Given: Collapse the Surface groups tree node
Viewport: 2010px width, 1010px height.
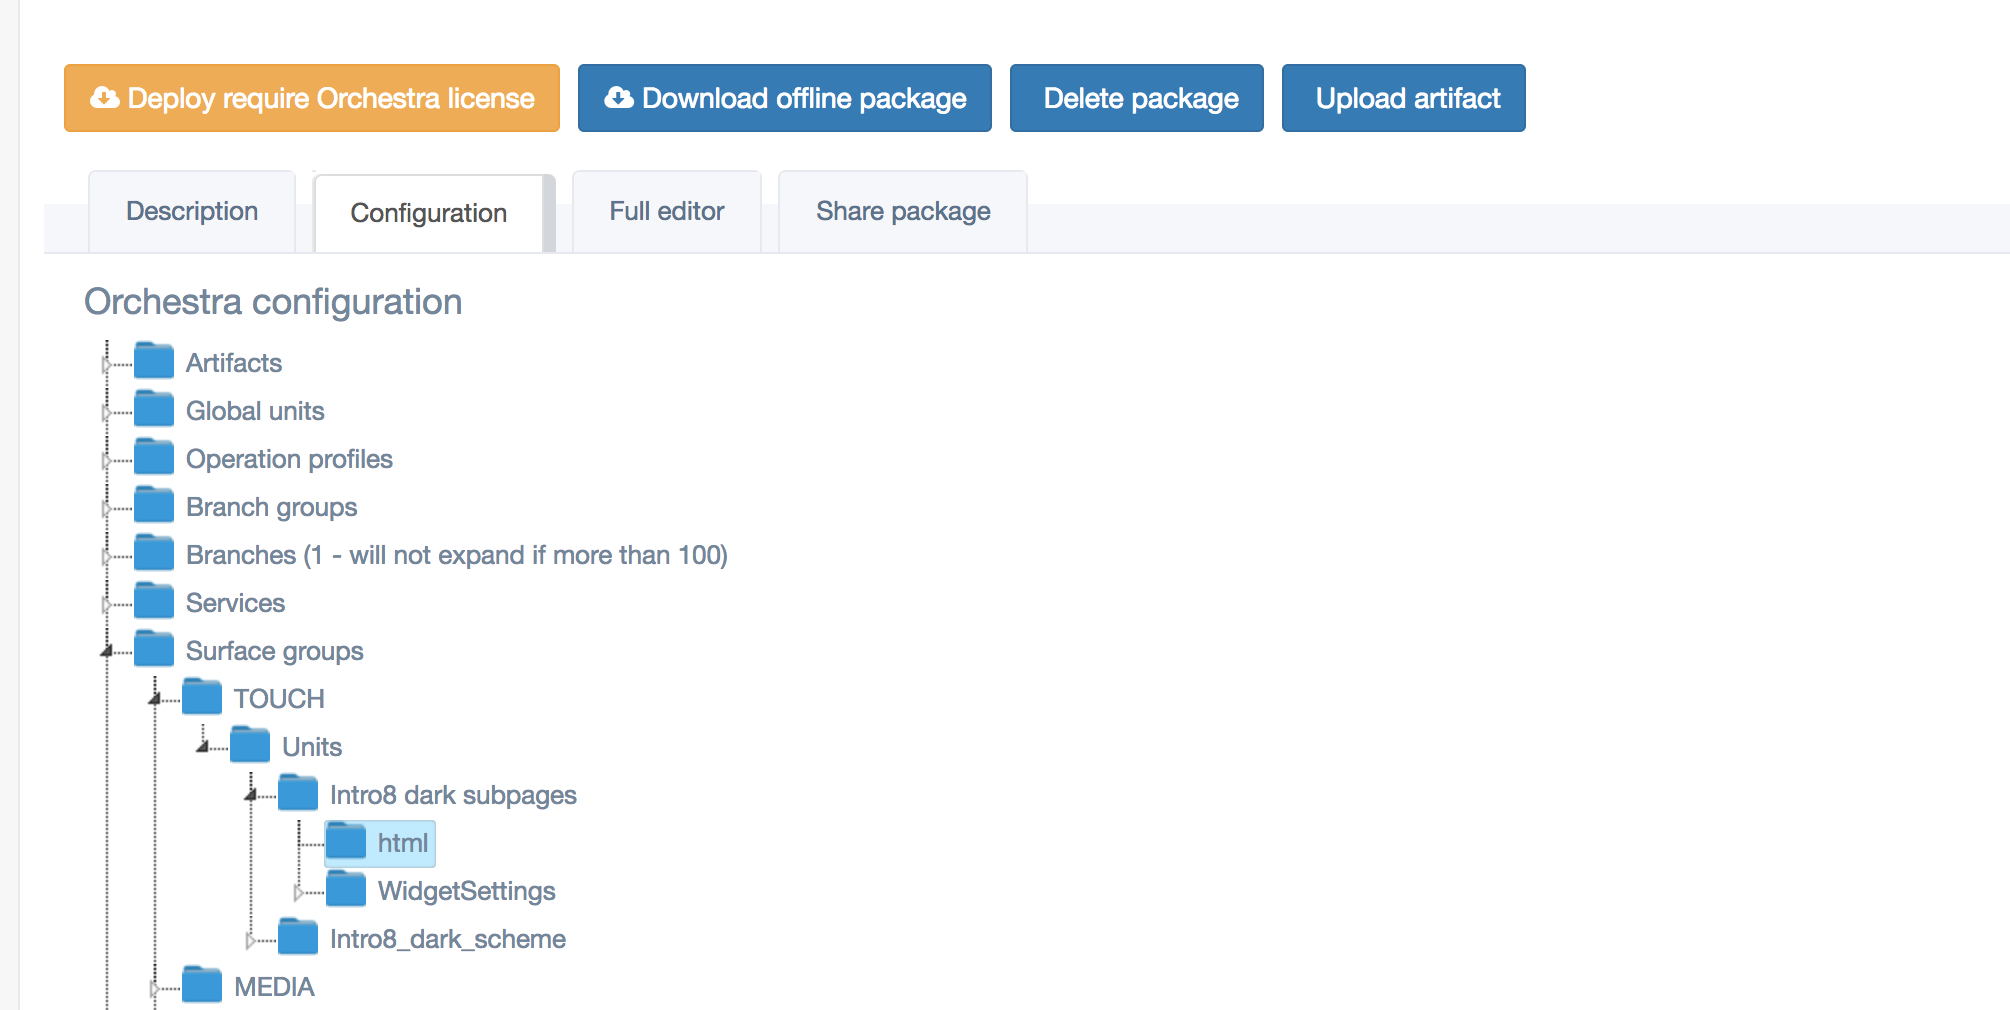Looking at the screenshot, I should pos(106,652).
